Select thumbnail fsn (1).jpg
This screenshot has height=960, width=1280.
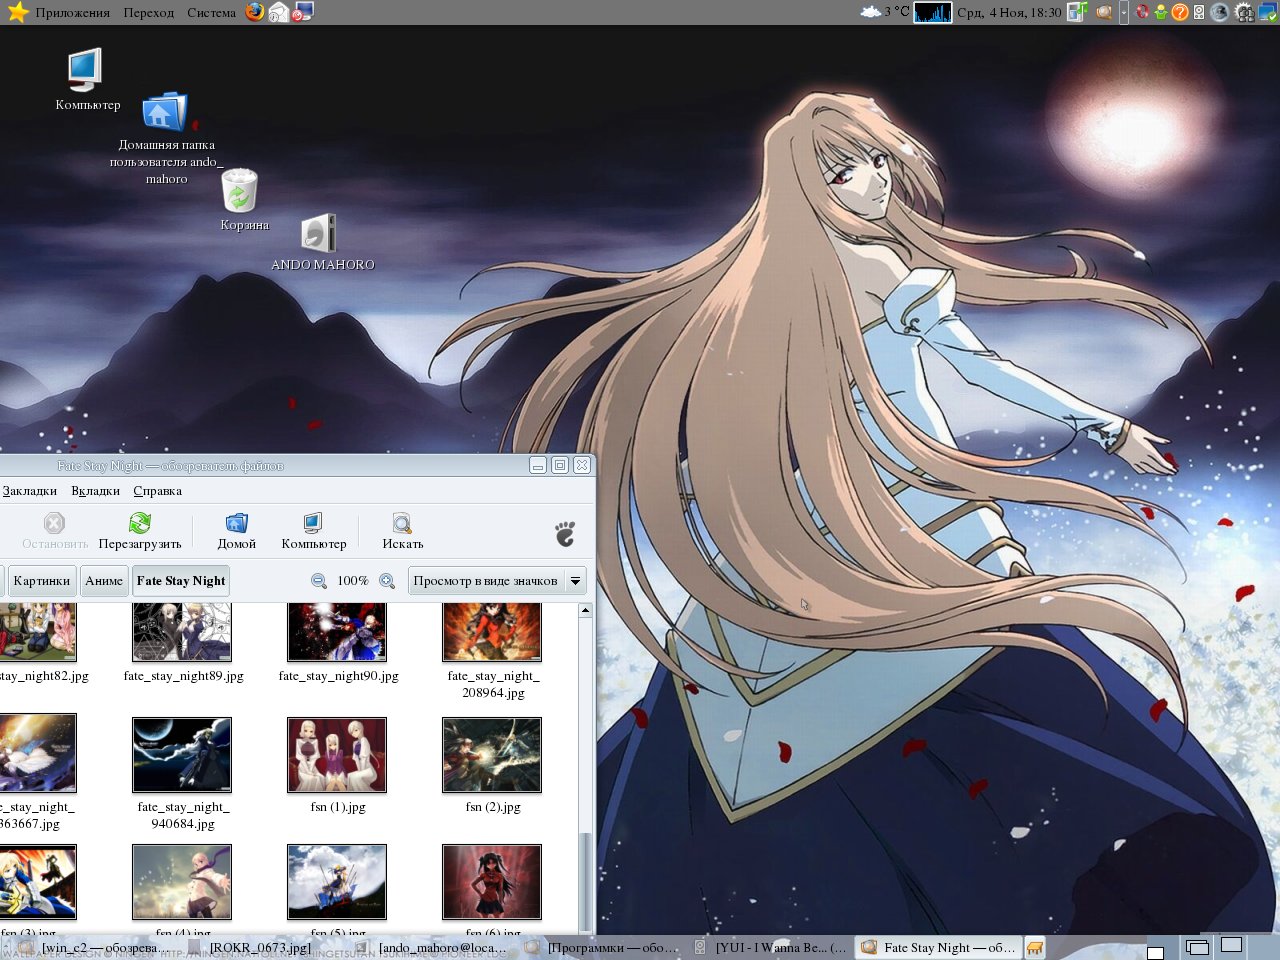pos(337,755)
